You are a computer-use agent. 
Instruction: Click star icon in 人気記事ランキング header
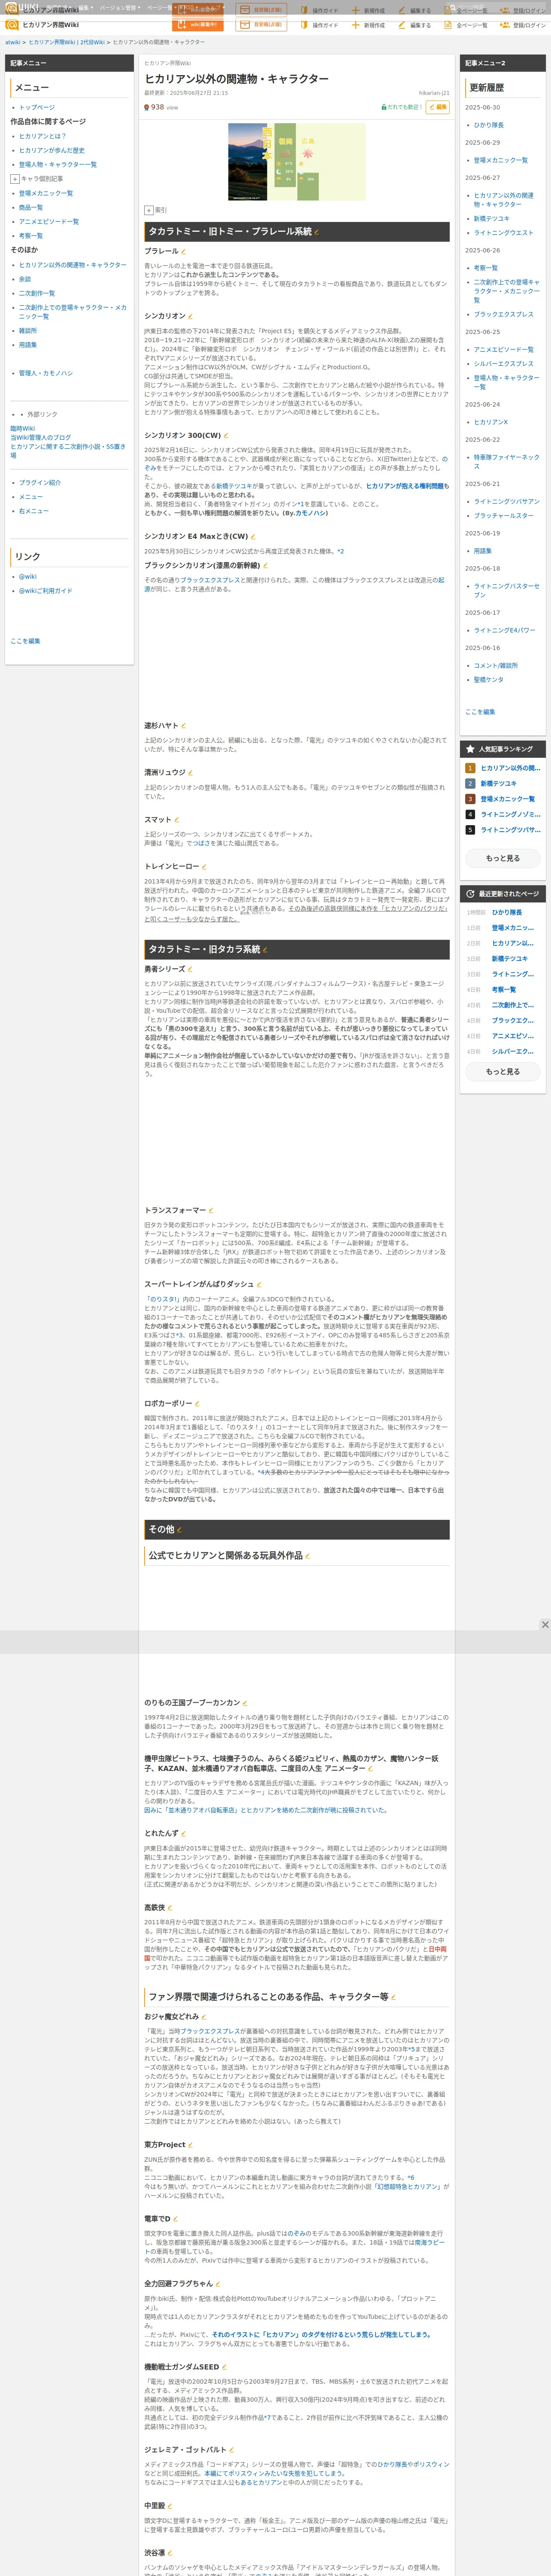(470, 749)
